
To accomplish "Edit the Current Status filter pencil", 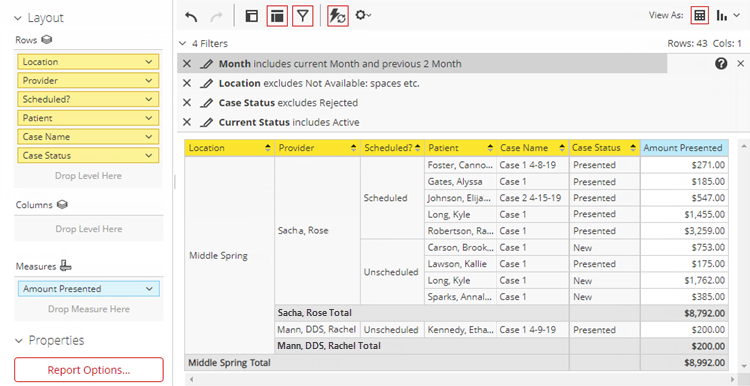I will coord(206,122).
